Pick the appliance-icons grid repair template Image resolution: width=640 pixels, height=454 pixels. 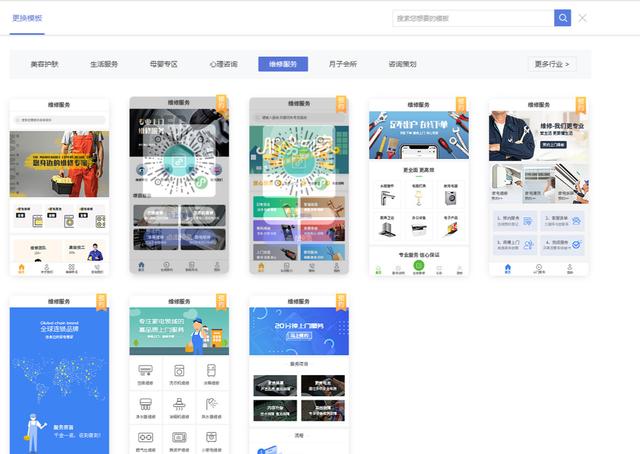click(x=179, y=375)
